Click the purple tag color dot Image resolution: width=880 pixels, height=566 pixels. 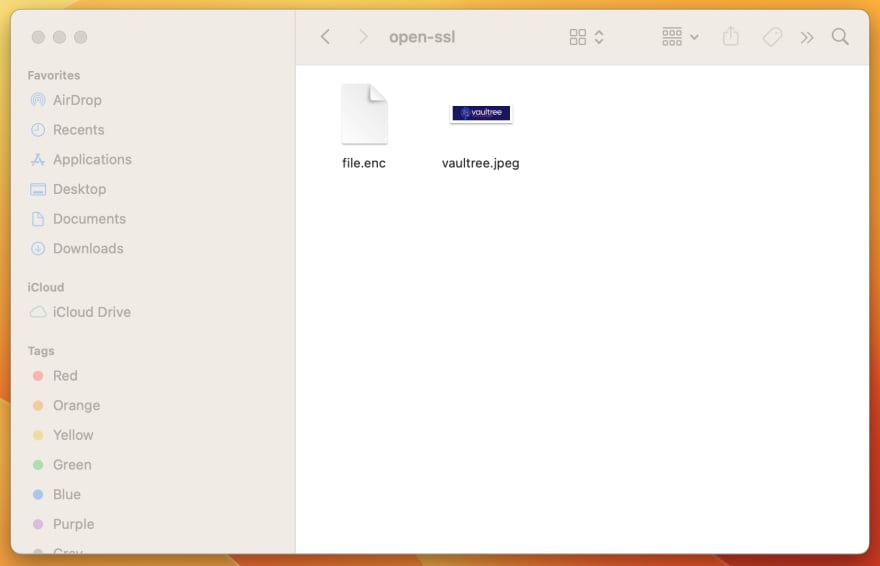[38, 524]
